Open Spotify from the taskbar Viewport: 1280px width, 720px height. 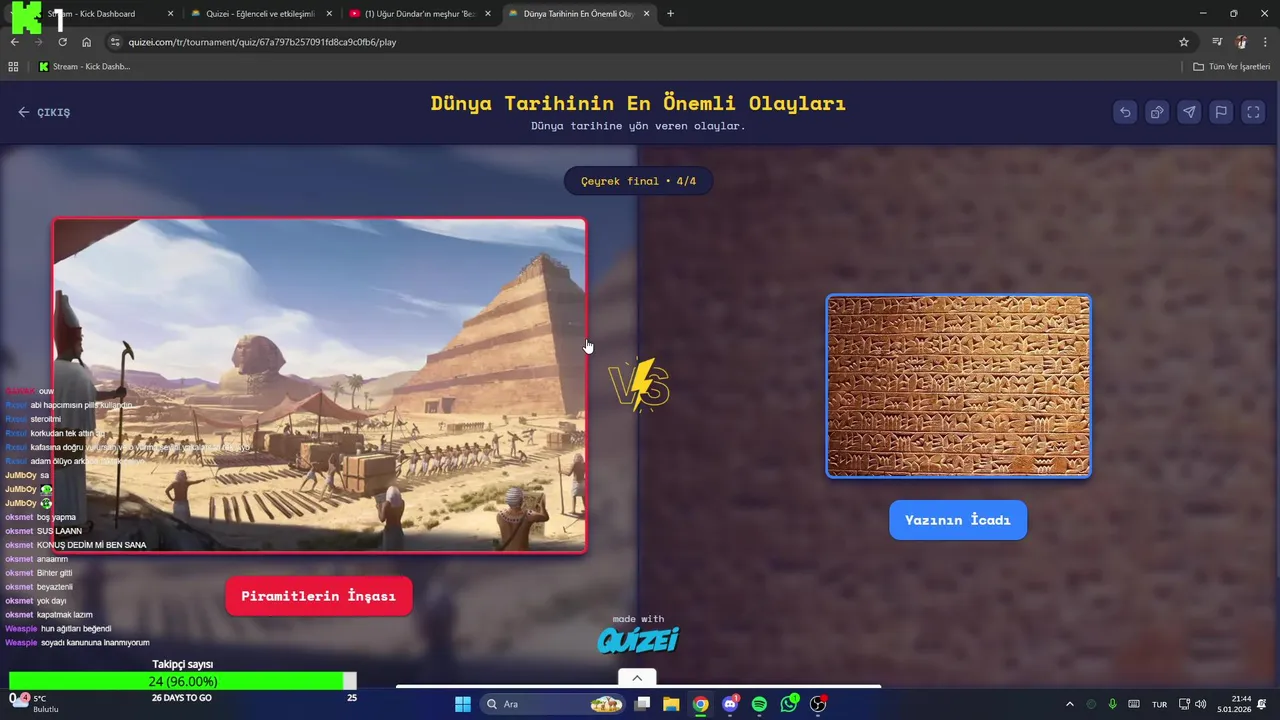tap(759, 704)
